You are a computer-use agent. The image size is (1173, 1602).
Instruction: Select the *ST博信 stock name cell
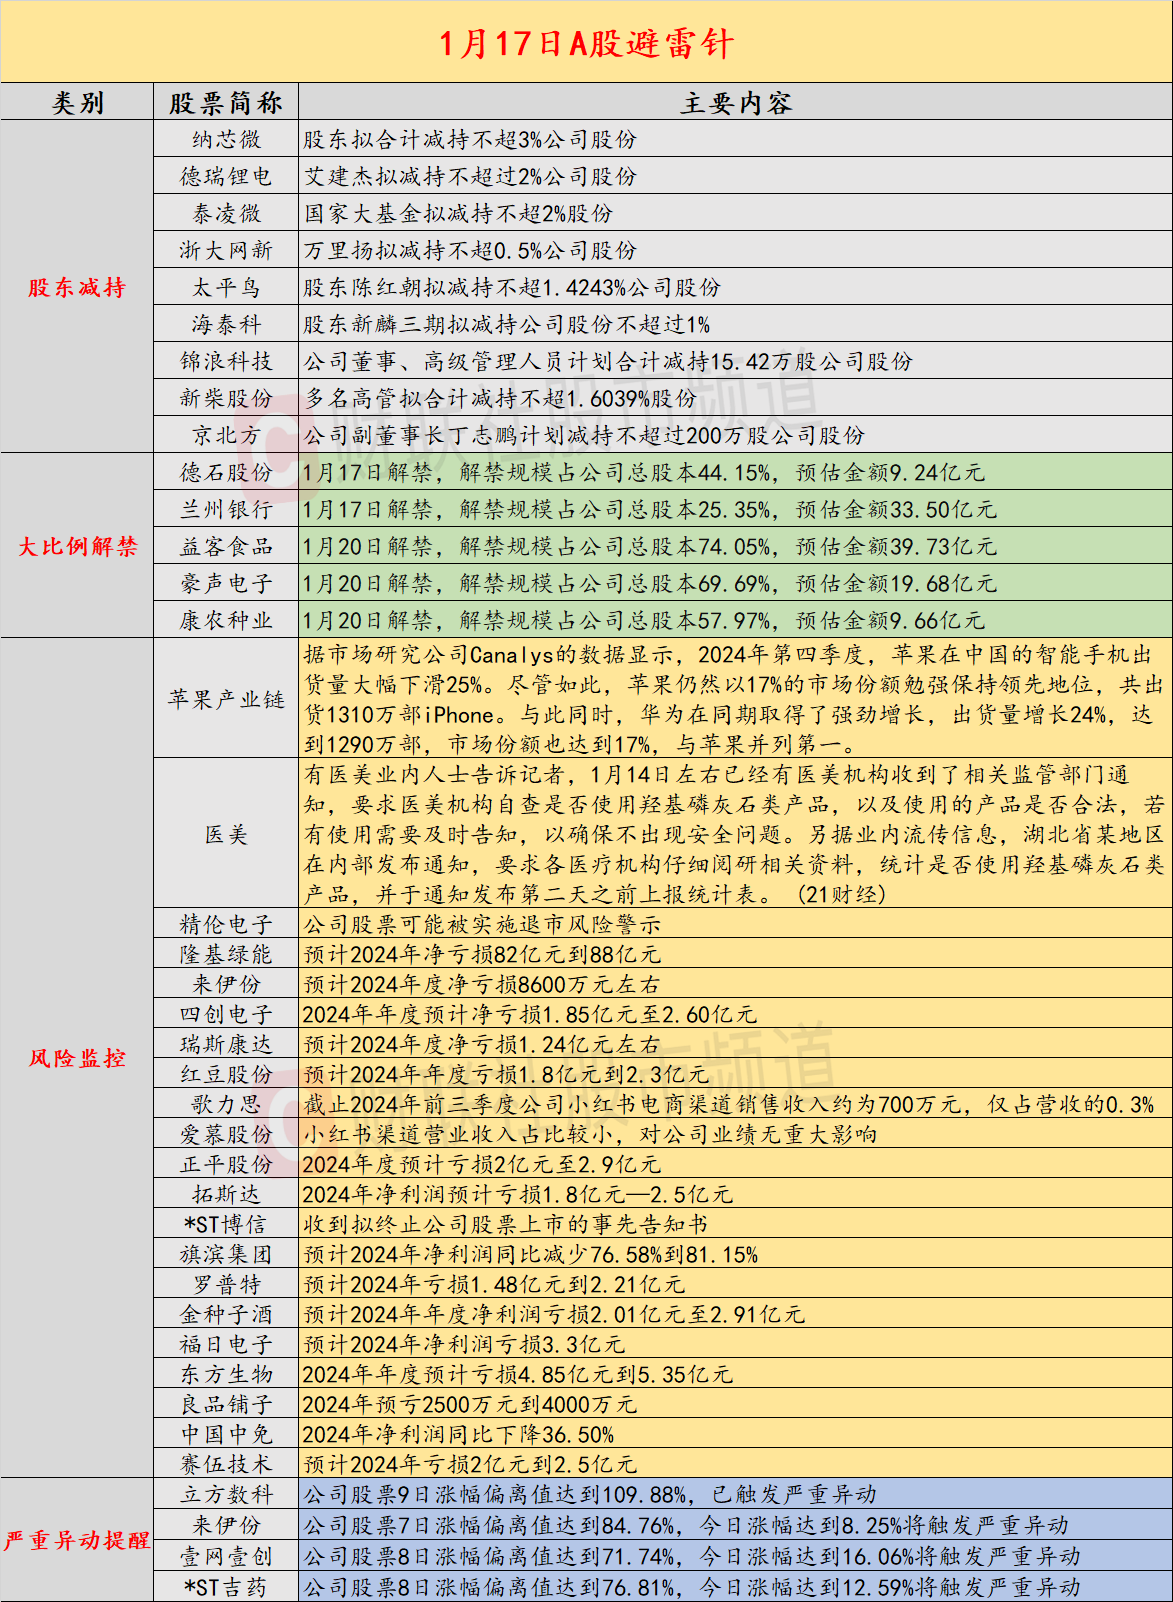coord(226,1224)
